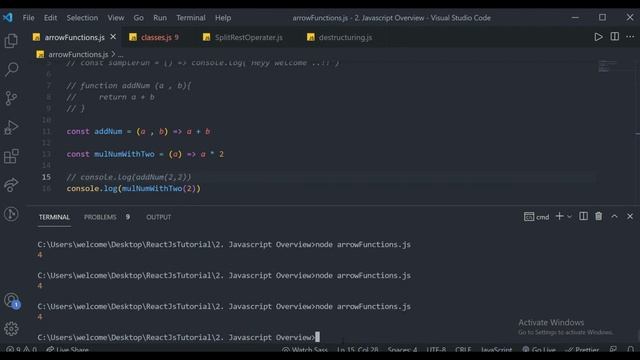The width and height of the screenshot is (640, 360).
Task: Click Prettier in status bar
Action: (x=582, y=349)
